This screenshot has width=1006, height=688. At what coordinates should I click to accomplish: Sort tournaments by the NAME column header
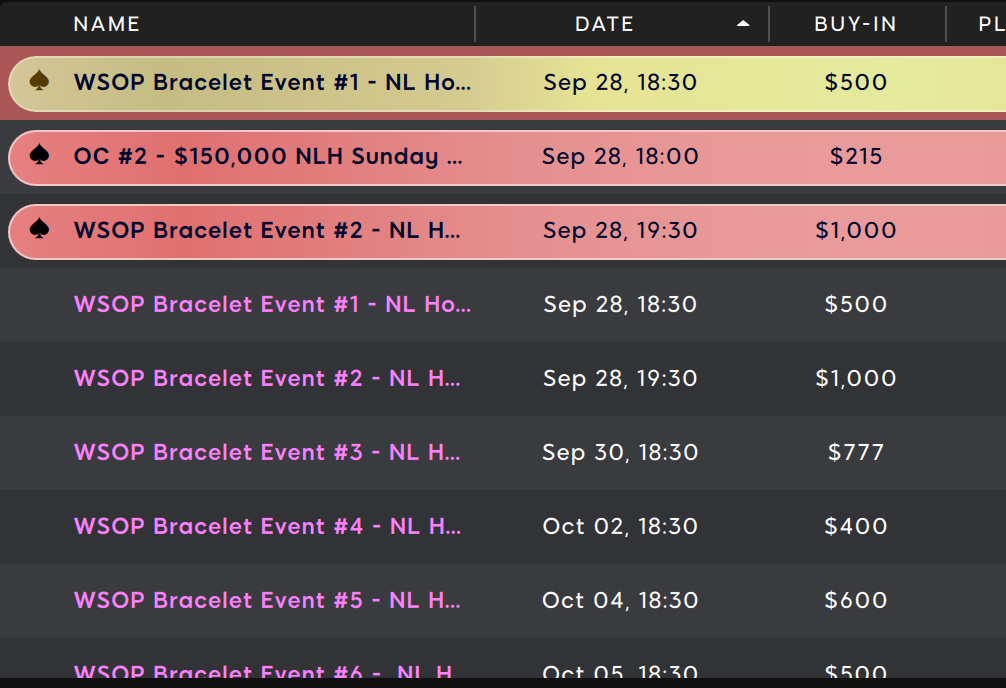coord(107,24)
